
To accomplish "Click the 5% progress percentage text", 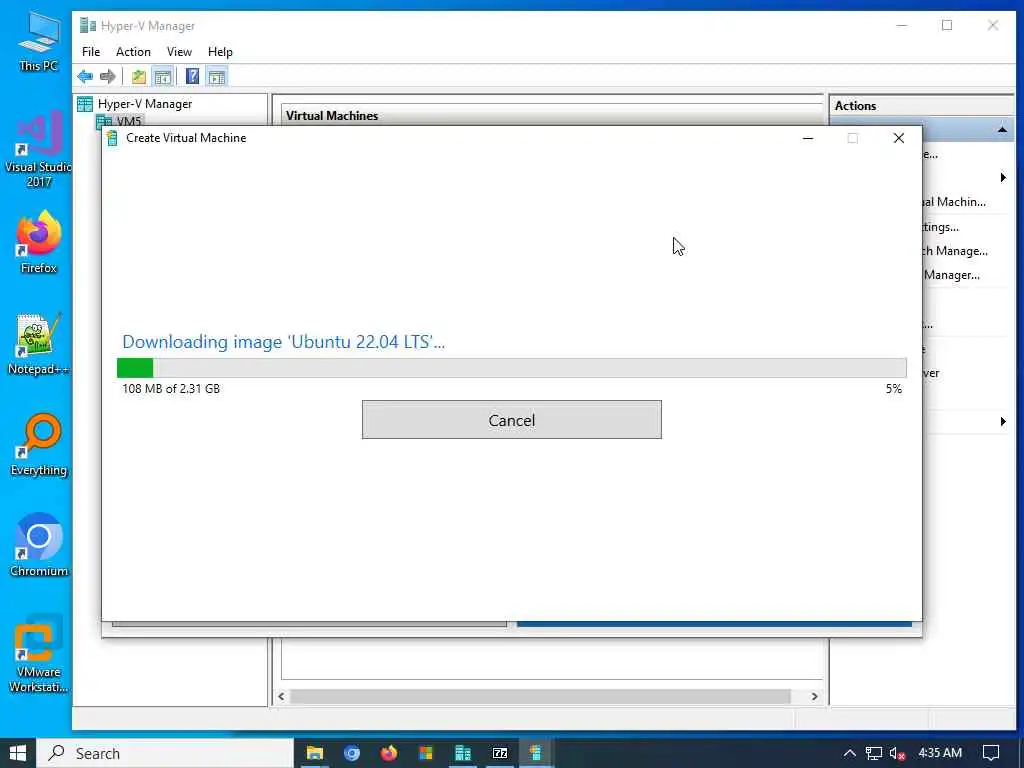I will [893, 389].
